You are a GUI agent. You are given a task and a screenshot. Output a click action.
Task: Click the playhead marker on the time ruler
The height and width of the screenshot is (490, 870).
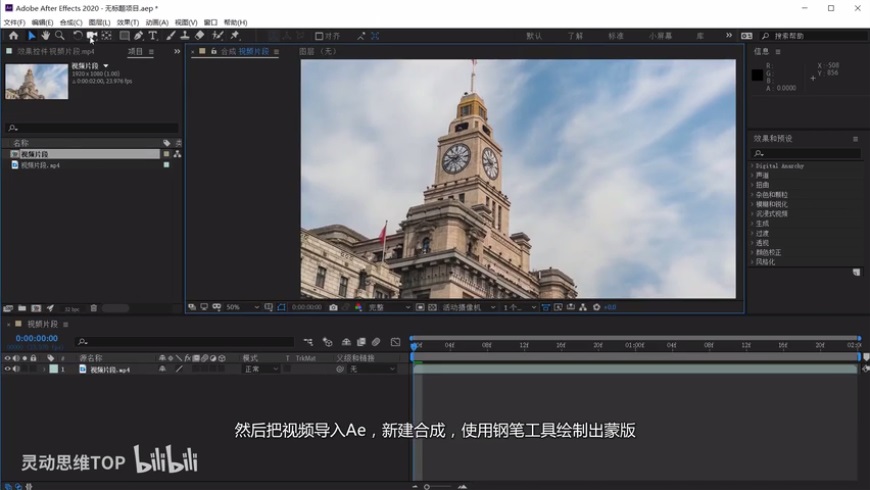[414, 346]
